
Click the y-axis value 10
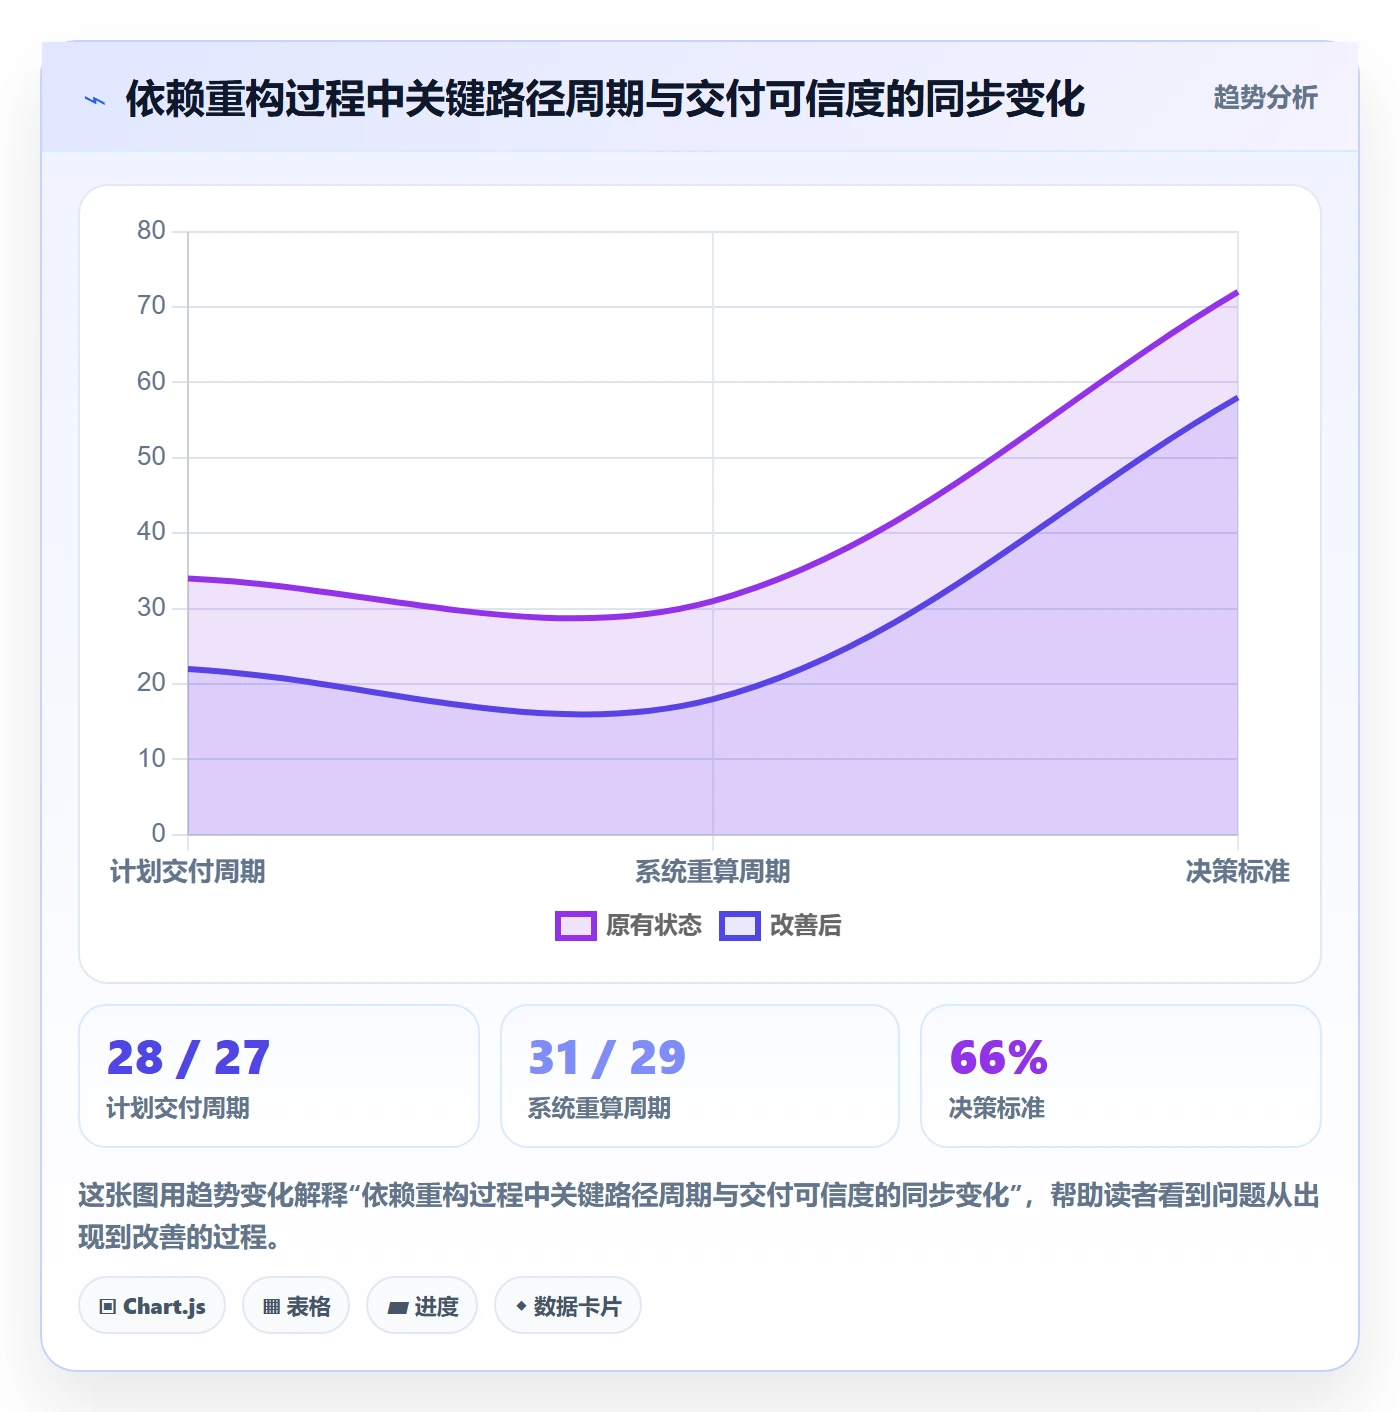coord(151,759)
